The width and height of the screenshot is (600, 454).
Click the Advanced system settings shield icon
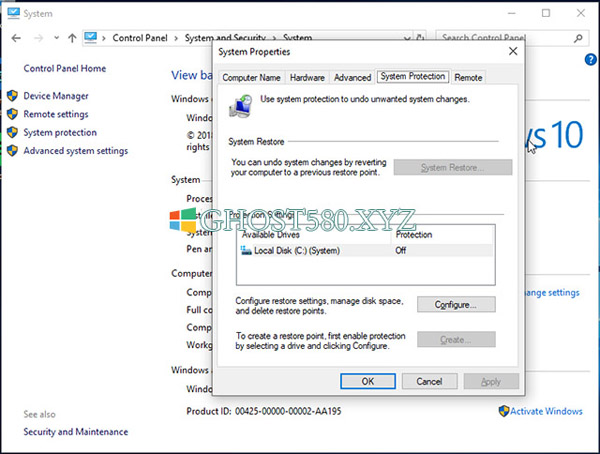click(12, 150)
